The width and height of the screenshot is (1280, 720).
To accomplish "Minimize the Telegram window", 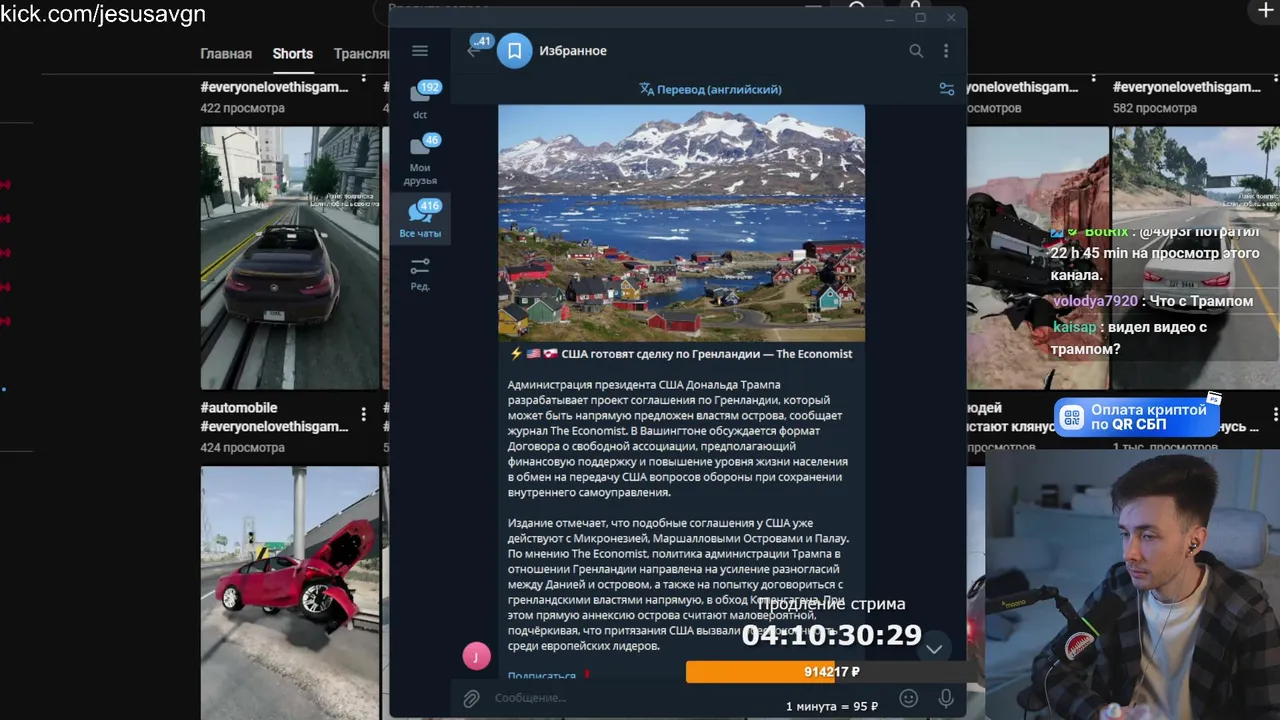I will 890,17.
